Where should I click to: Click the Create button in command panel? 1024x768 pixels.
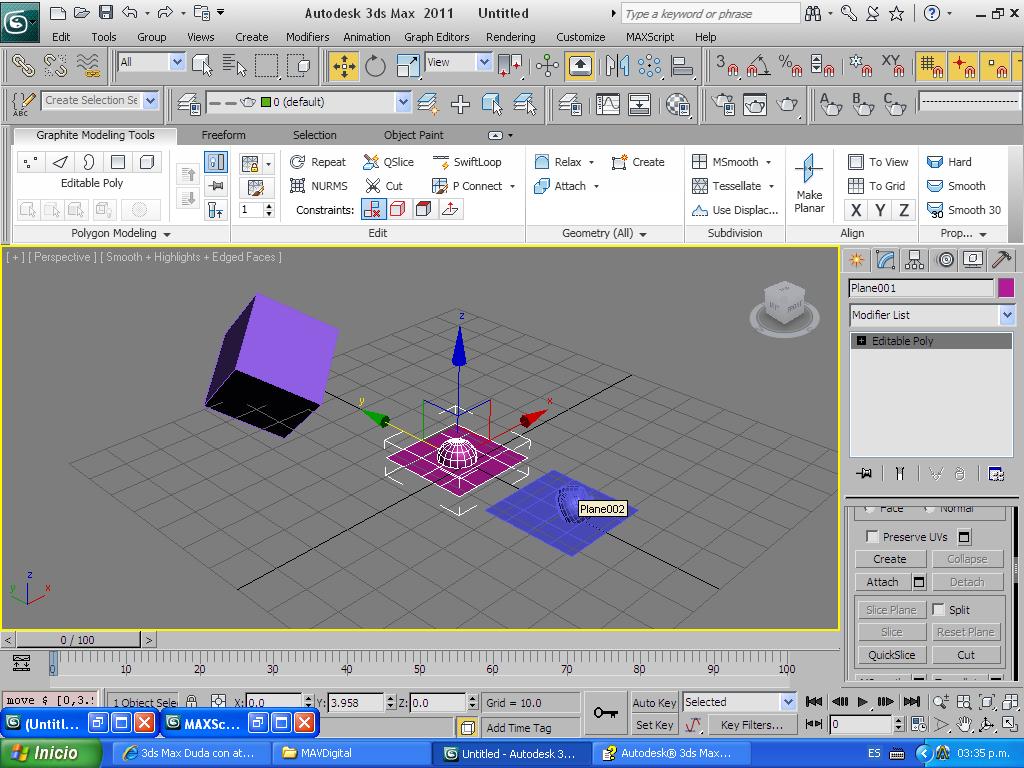pos(890,559)
